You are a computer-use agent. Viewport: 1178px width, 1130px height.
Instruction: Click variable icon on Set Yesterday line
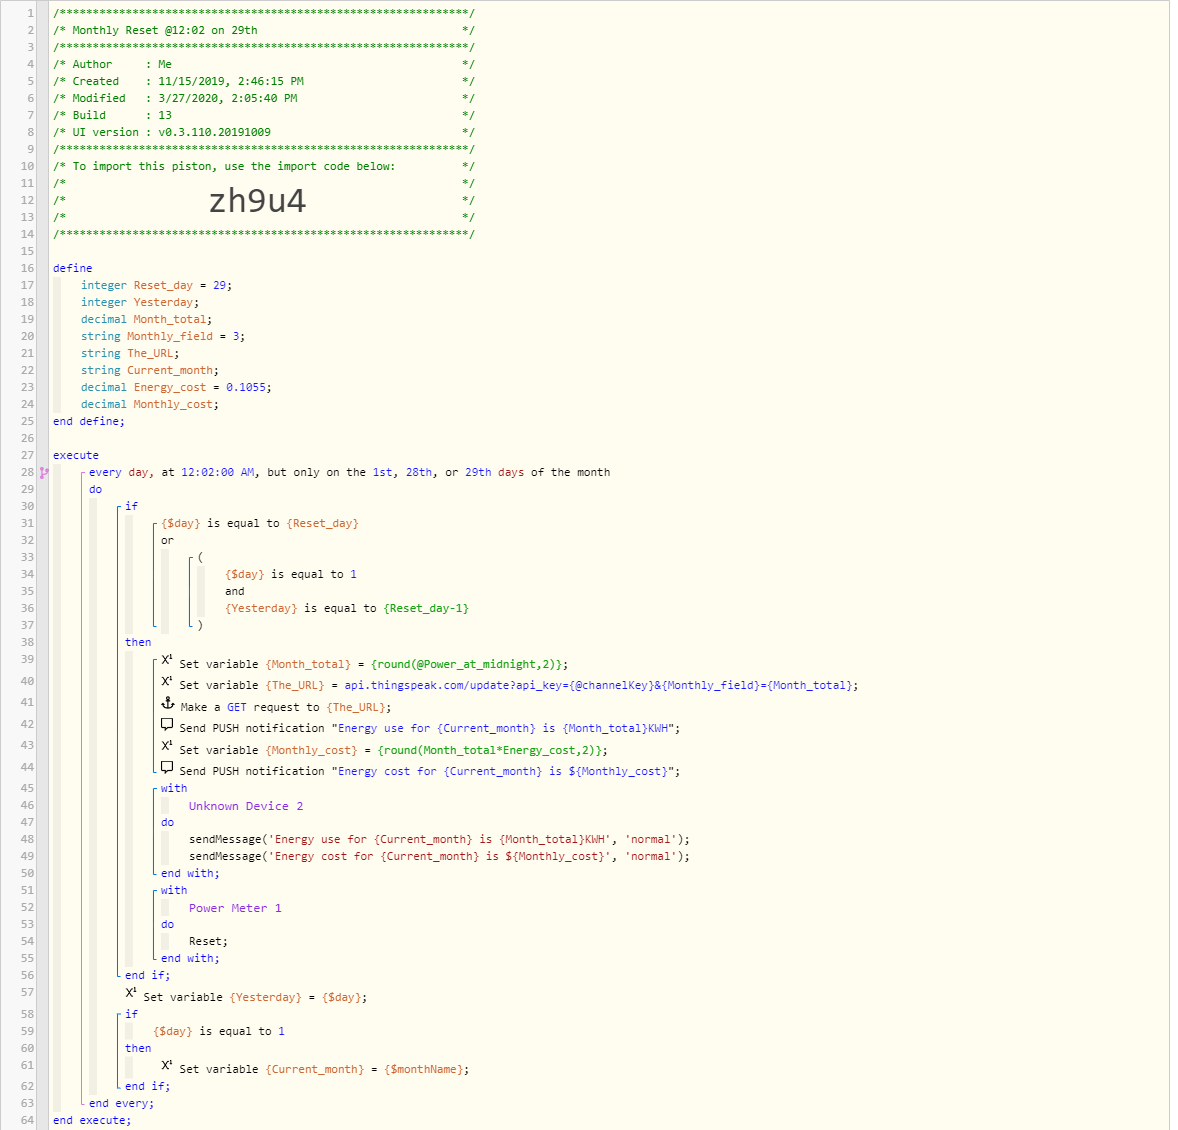(131, 993)
